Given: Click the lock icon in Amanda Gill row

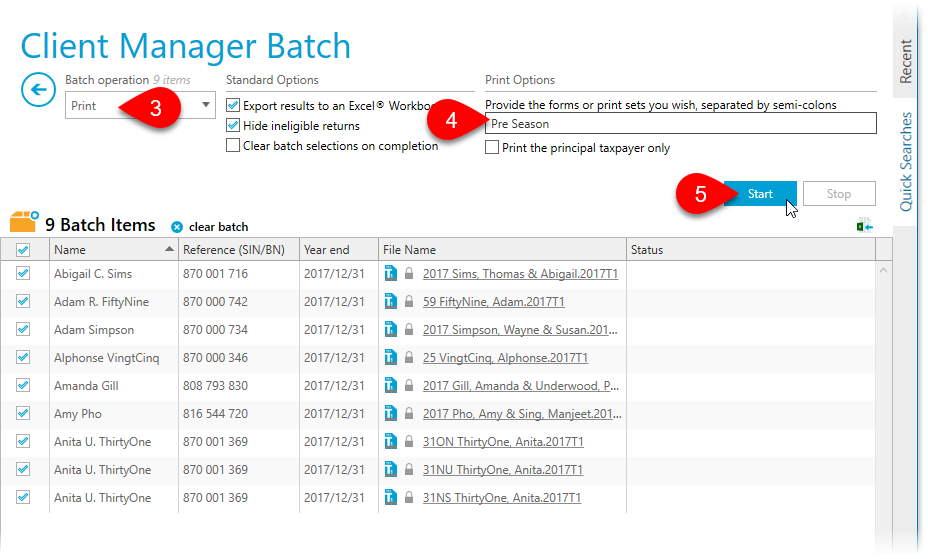Looking at the screenshot, I should (409, 385).
